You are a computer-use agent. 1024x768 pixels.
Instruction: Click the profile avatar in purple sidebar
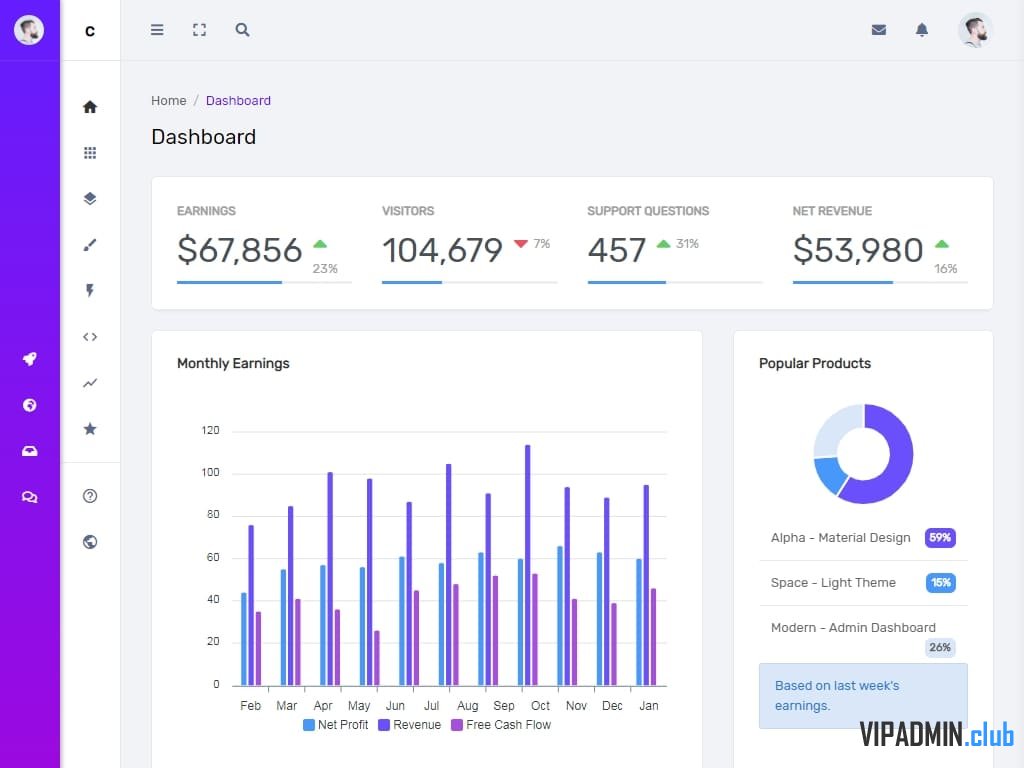pos(29,30)
